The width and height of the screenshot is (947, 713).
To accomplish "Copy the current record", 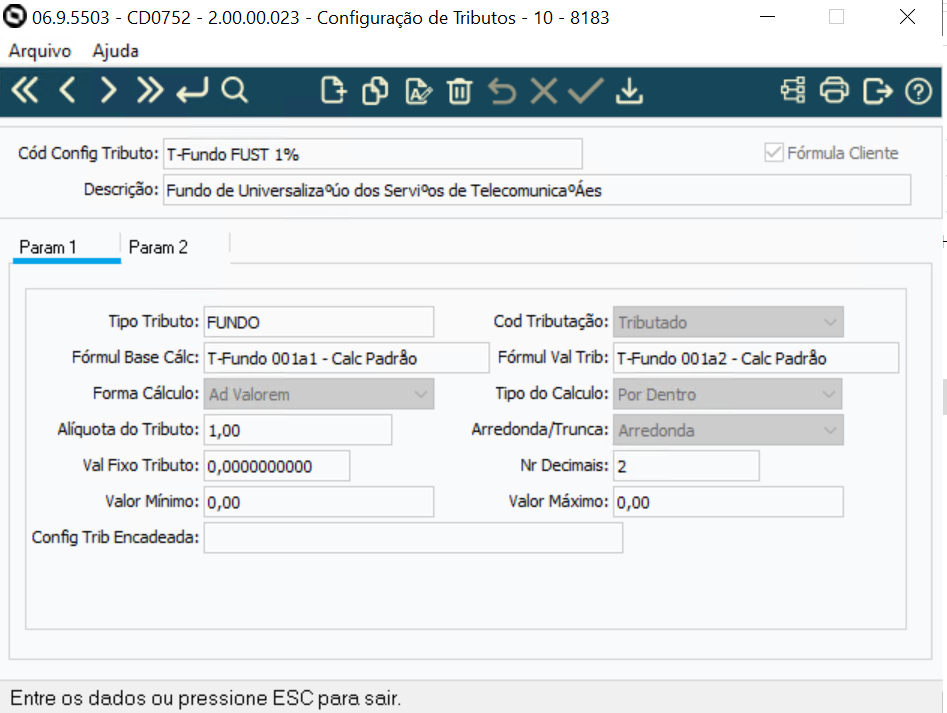I will pyautogui.click(x=375, y=91).
